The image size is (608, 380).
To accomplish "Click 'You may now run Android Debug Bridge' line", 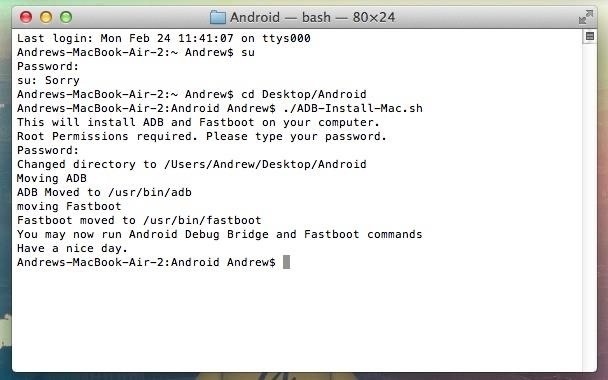I will click(219, 234).
